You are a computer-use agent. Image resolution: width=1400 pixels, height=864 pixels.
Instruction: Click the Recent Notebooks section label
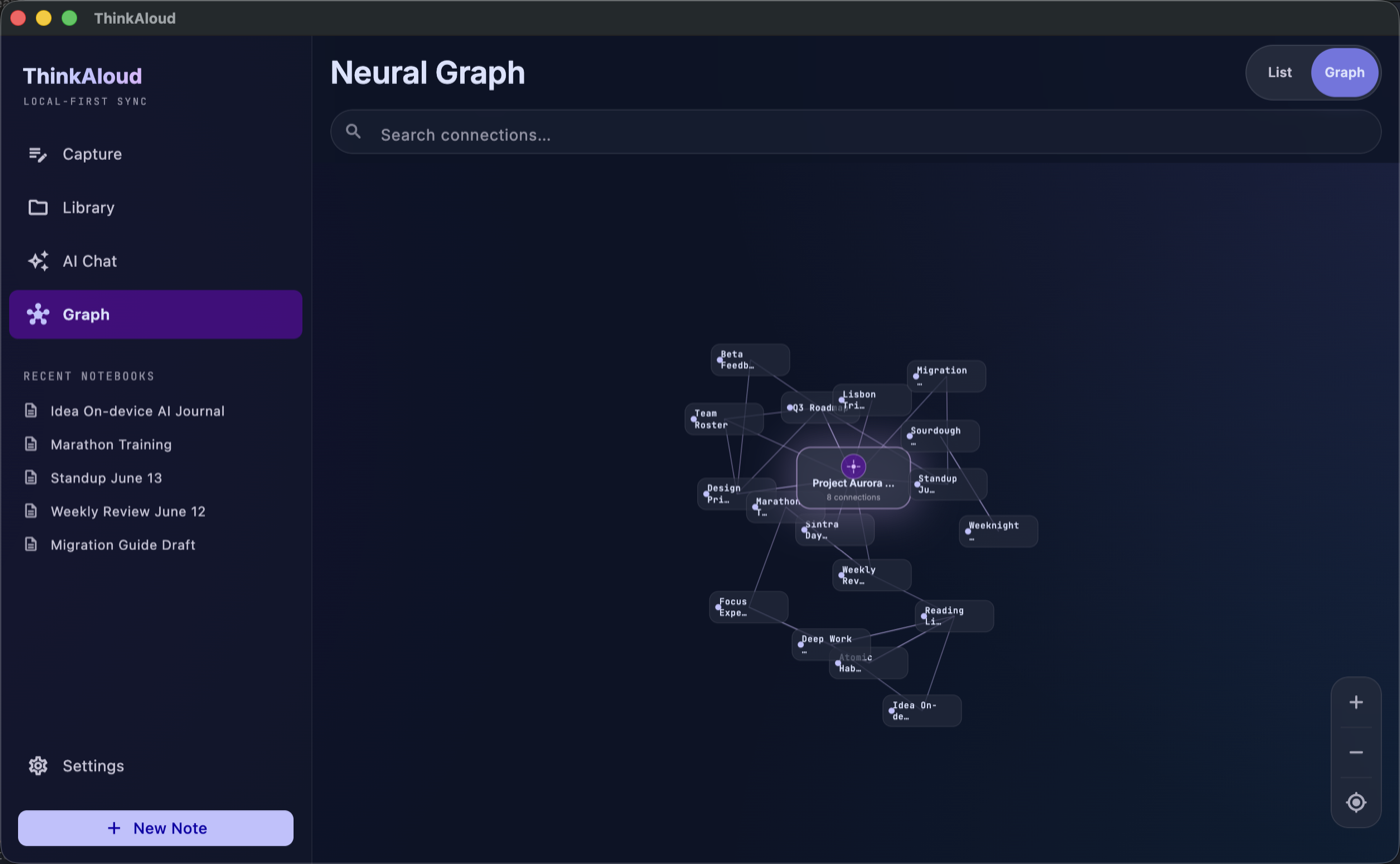(x=89, y=376)
